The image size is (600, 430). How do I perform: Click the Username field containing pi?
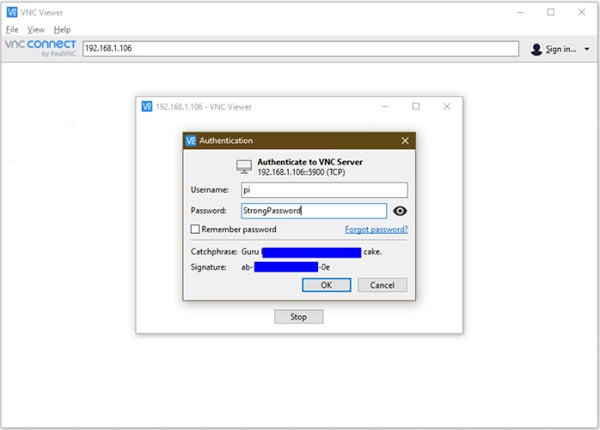pos(324,190)
